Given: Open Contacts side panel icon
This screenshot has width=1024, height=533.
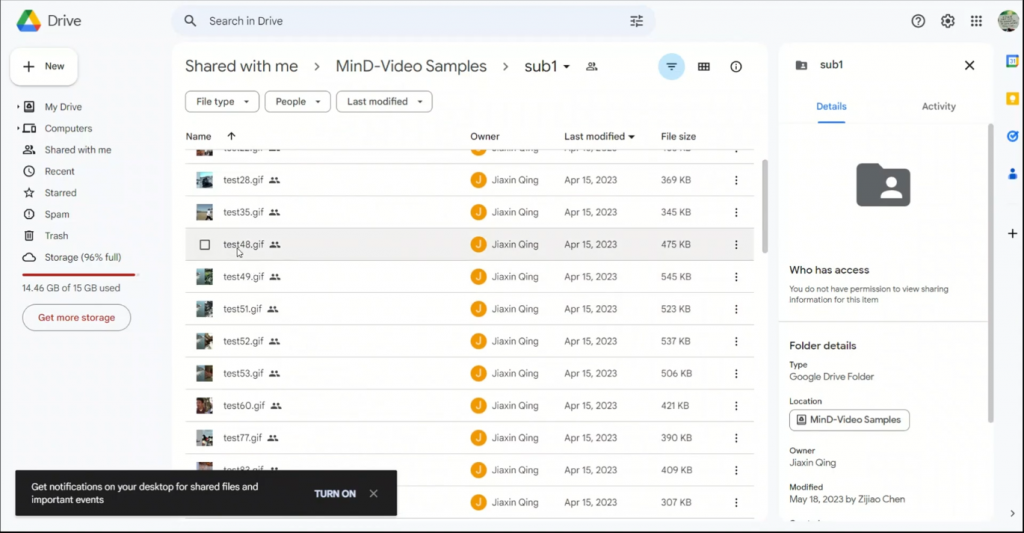Looking at the screenshot, I should tap(1012, 174).
